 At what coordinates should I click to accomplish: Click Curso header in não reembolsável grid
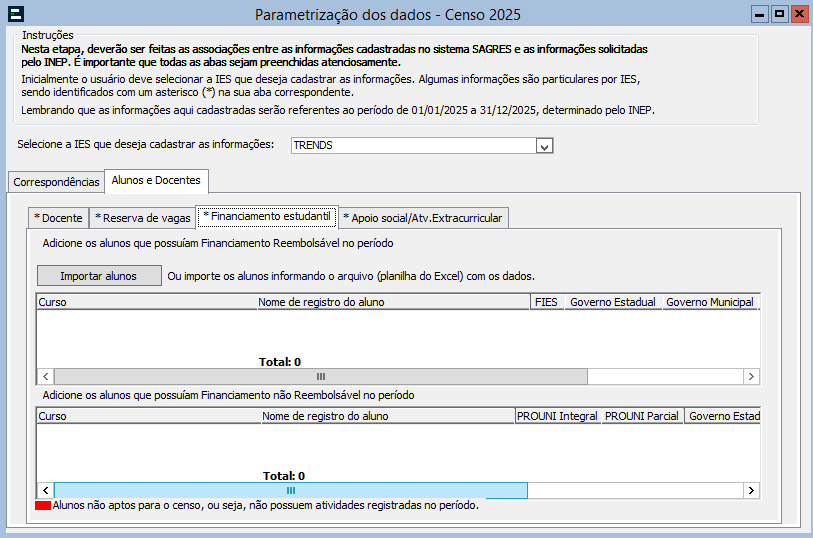pyautogui.click(x=149, y=416)
